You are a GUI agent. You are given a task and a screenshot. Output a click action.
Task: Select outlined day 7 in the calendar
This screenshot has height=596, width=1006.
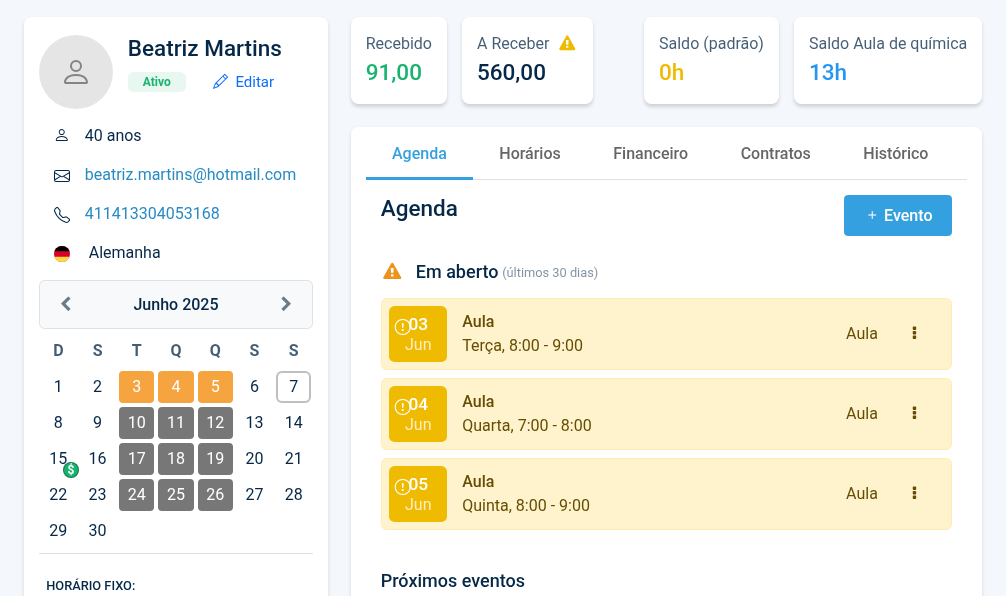[293, 387]
